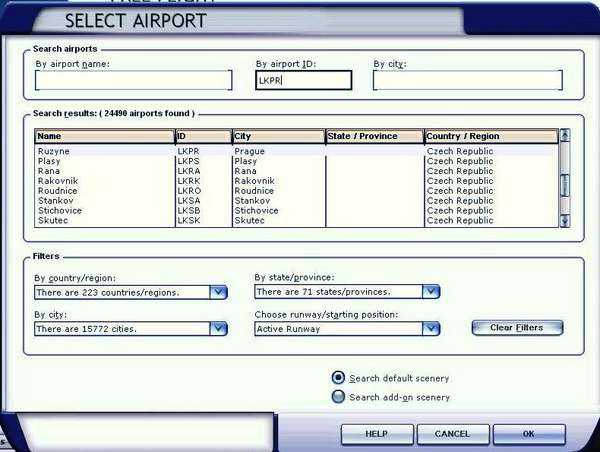Screen dimensions: 600x452
Task: Expand the Choose runway/starting position dropdown
Action: [x=430, y=328]
